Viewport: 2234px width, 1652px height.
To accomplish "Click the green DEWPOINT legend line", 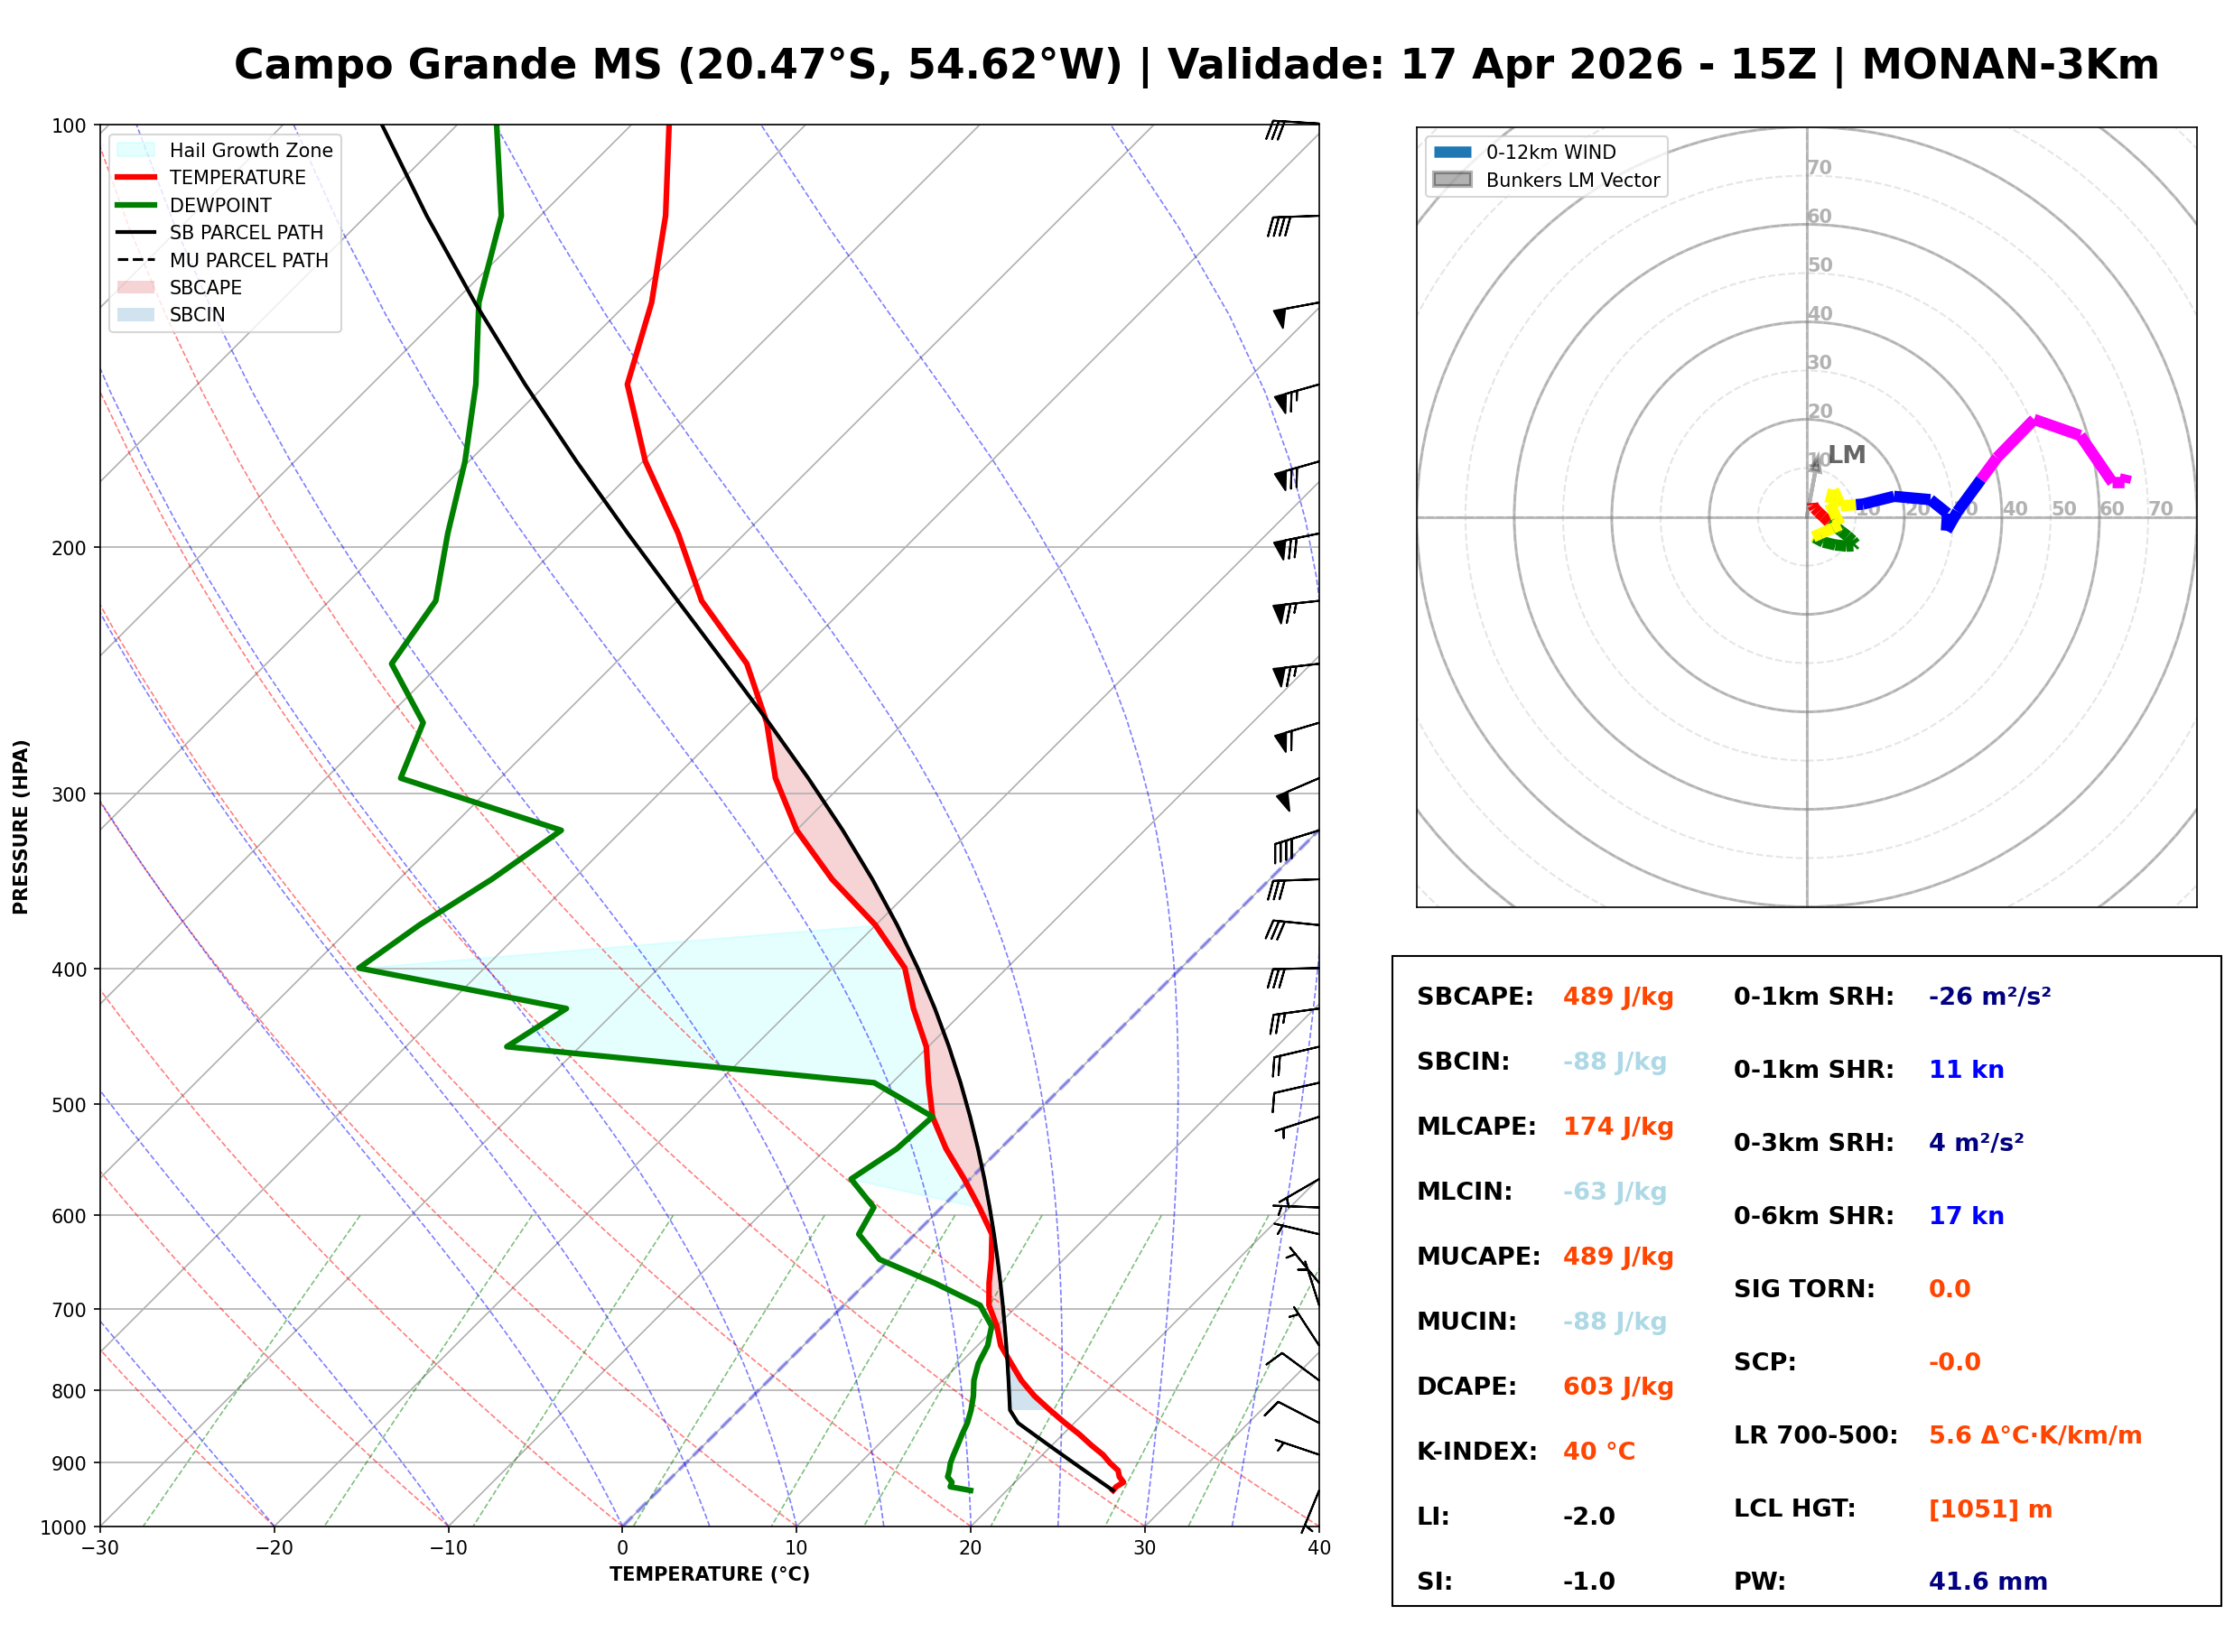I will coord(136,205).
